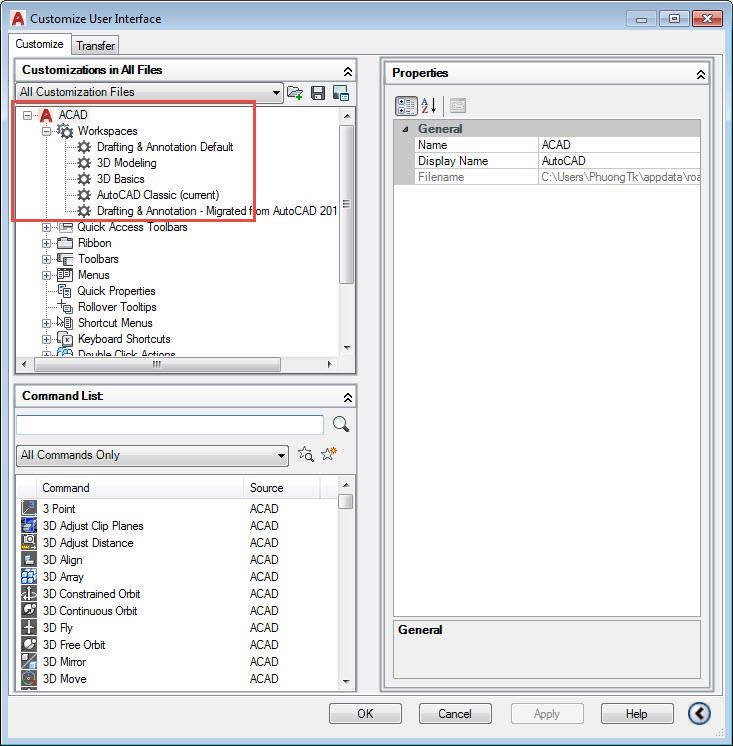Click the Display image manager icon
The height and width of the screenshot is (746, 733).
click(341, 93)
